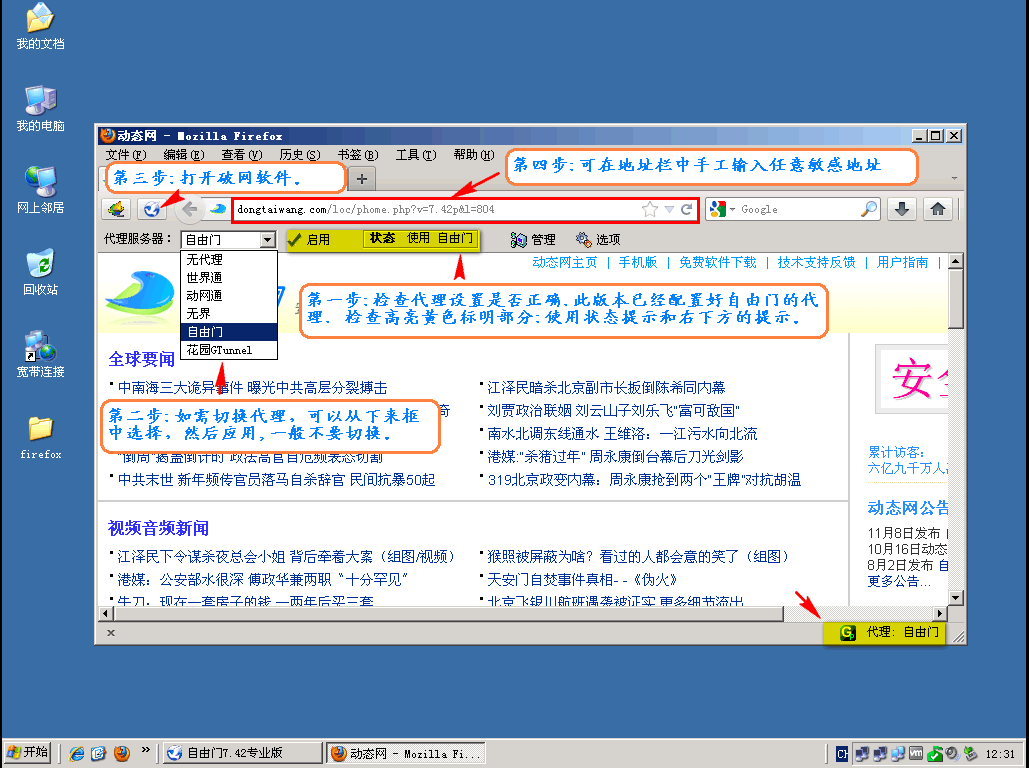Click the second quick launch icon
The image size is (1029, 768).
(99, 753)
